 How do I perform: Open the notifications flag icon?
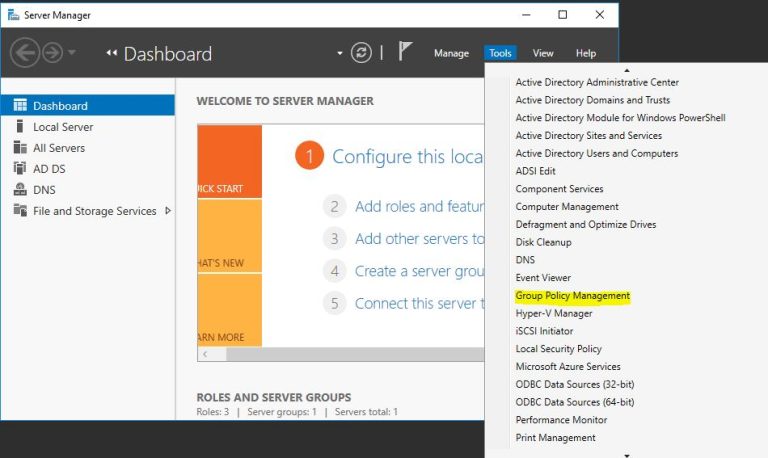[x=405, y=53]
